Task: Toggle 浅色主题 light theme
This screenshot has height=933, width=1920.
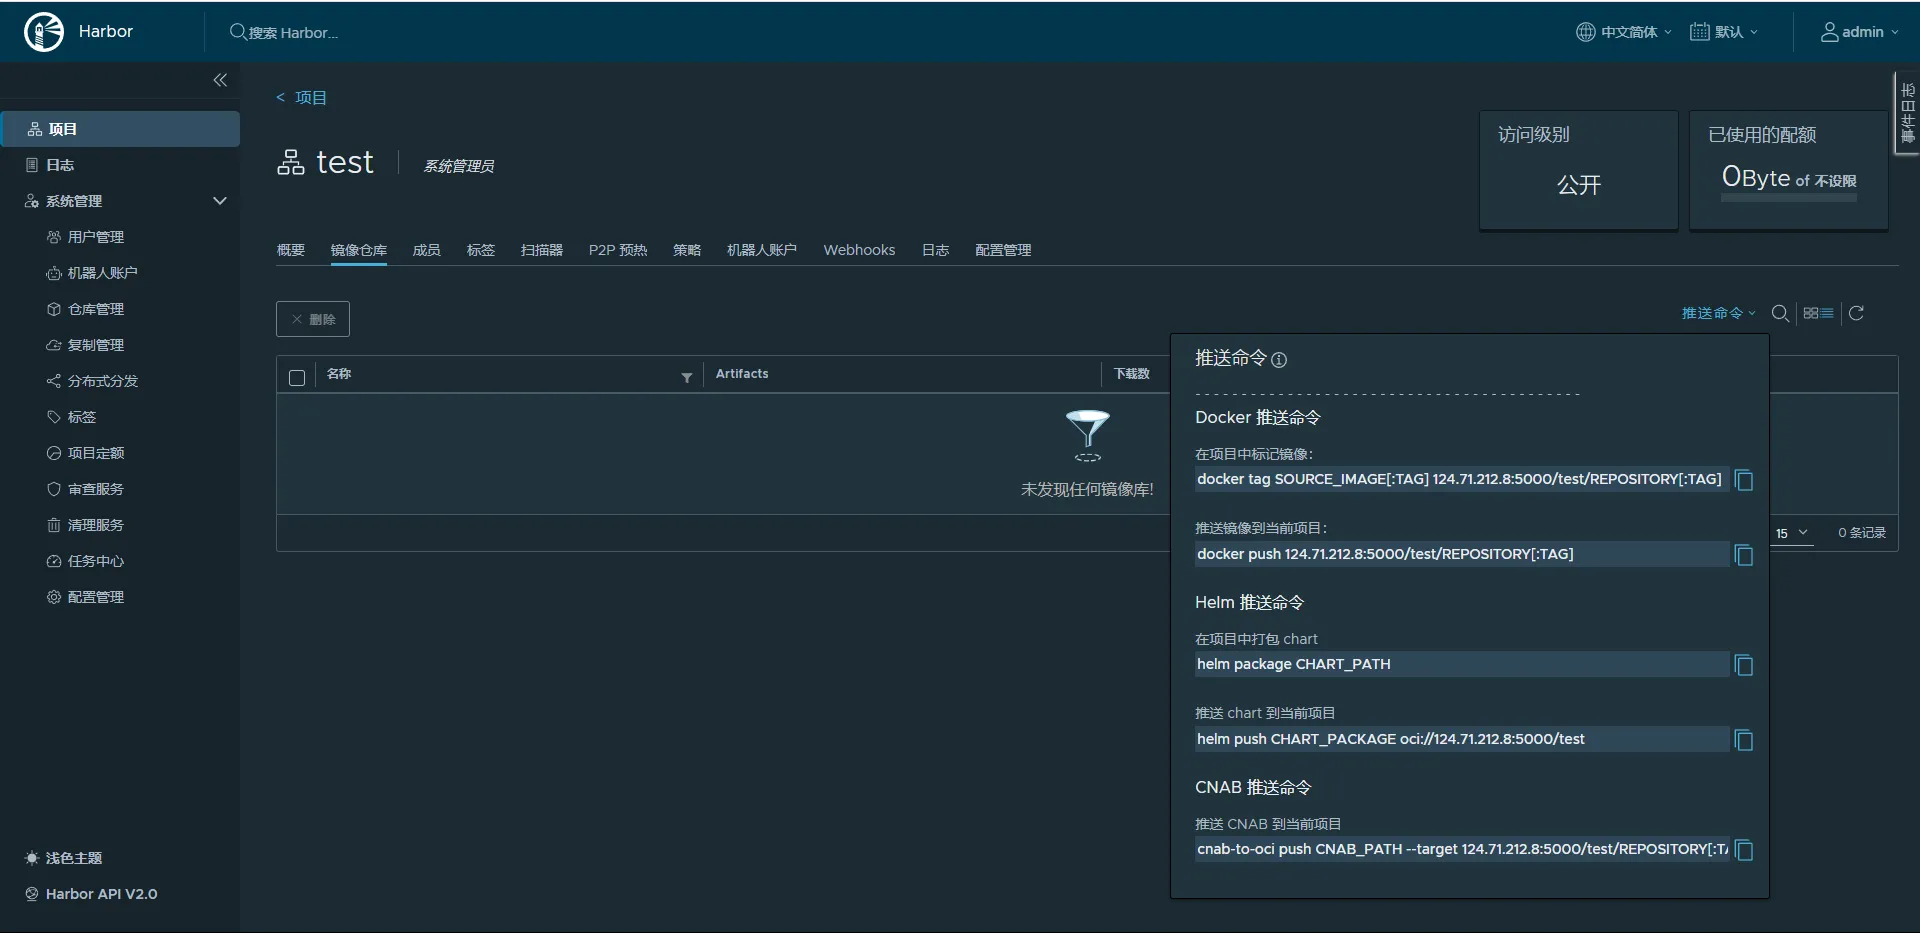Action: (63, 858)
